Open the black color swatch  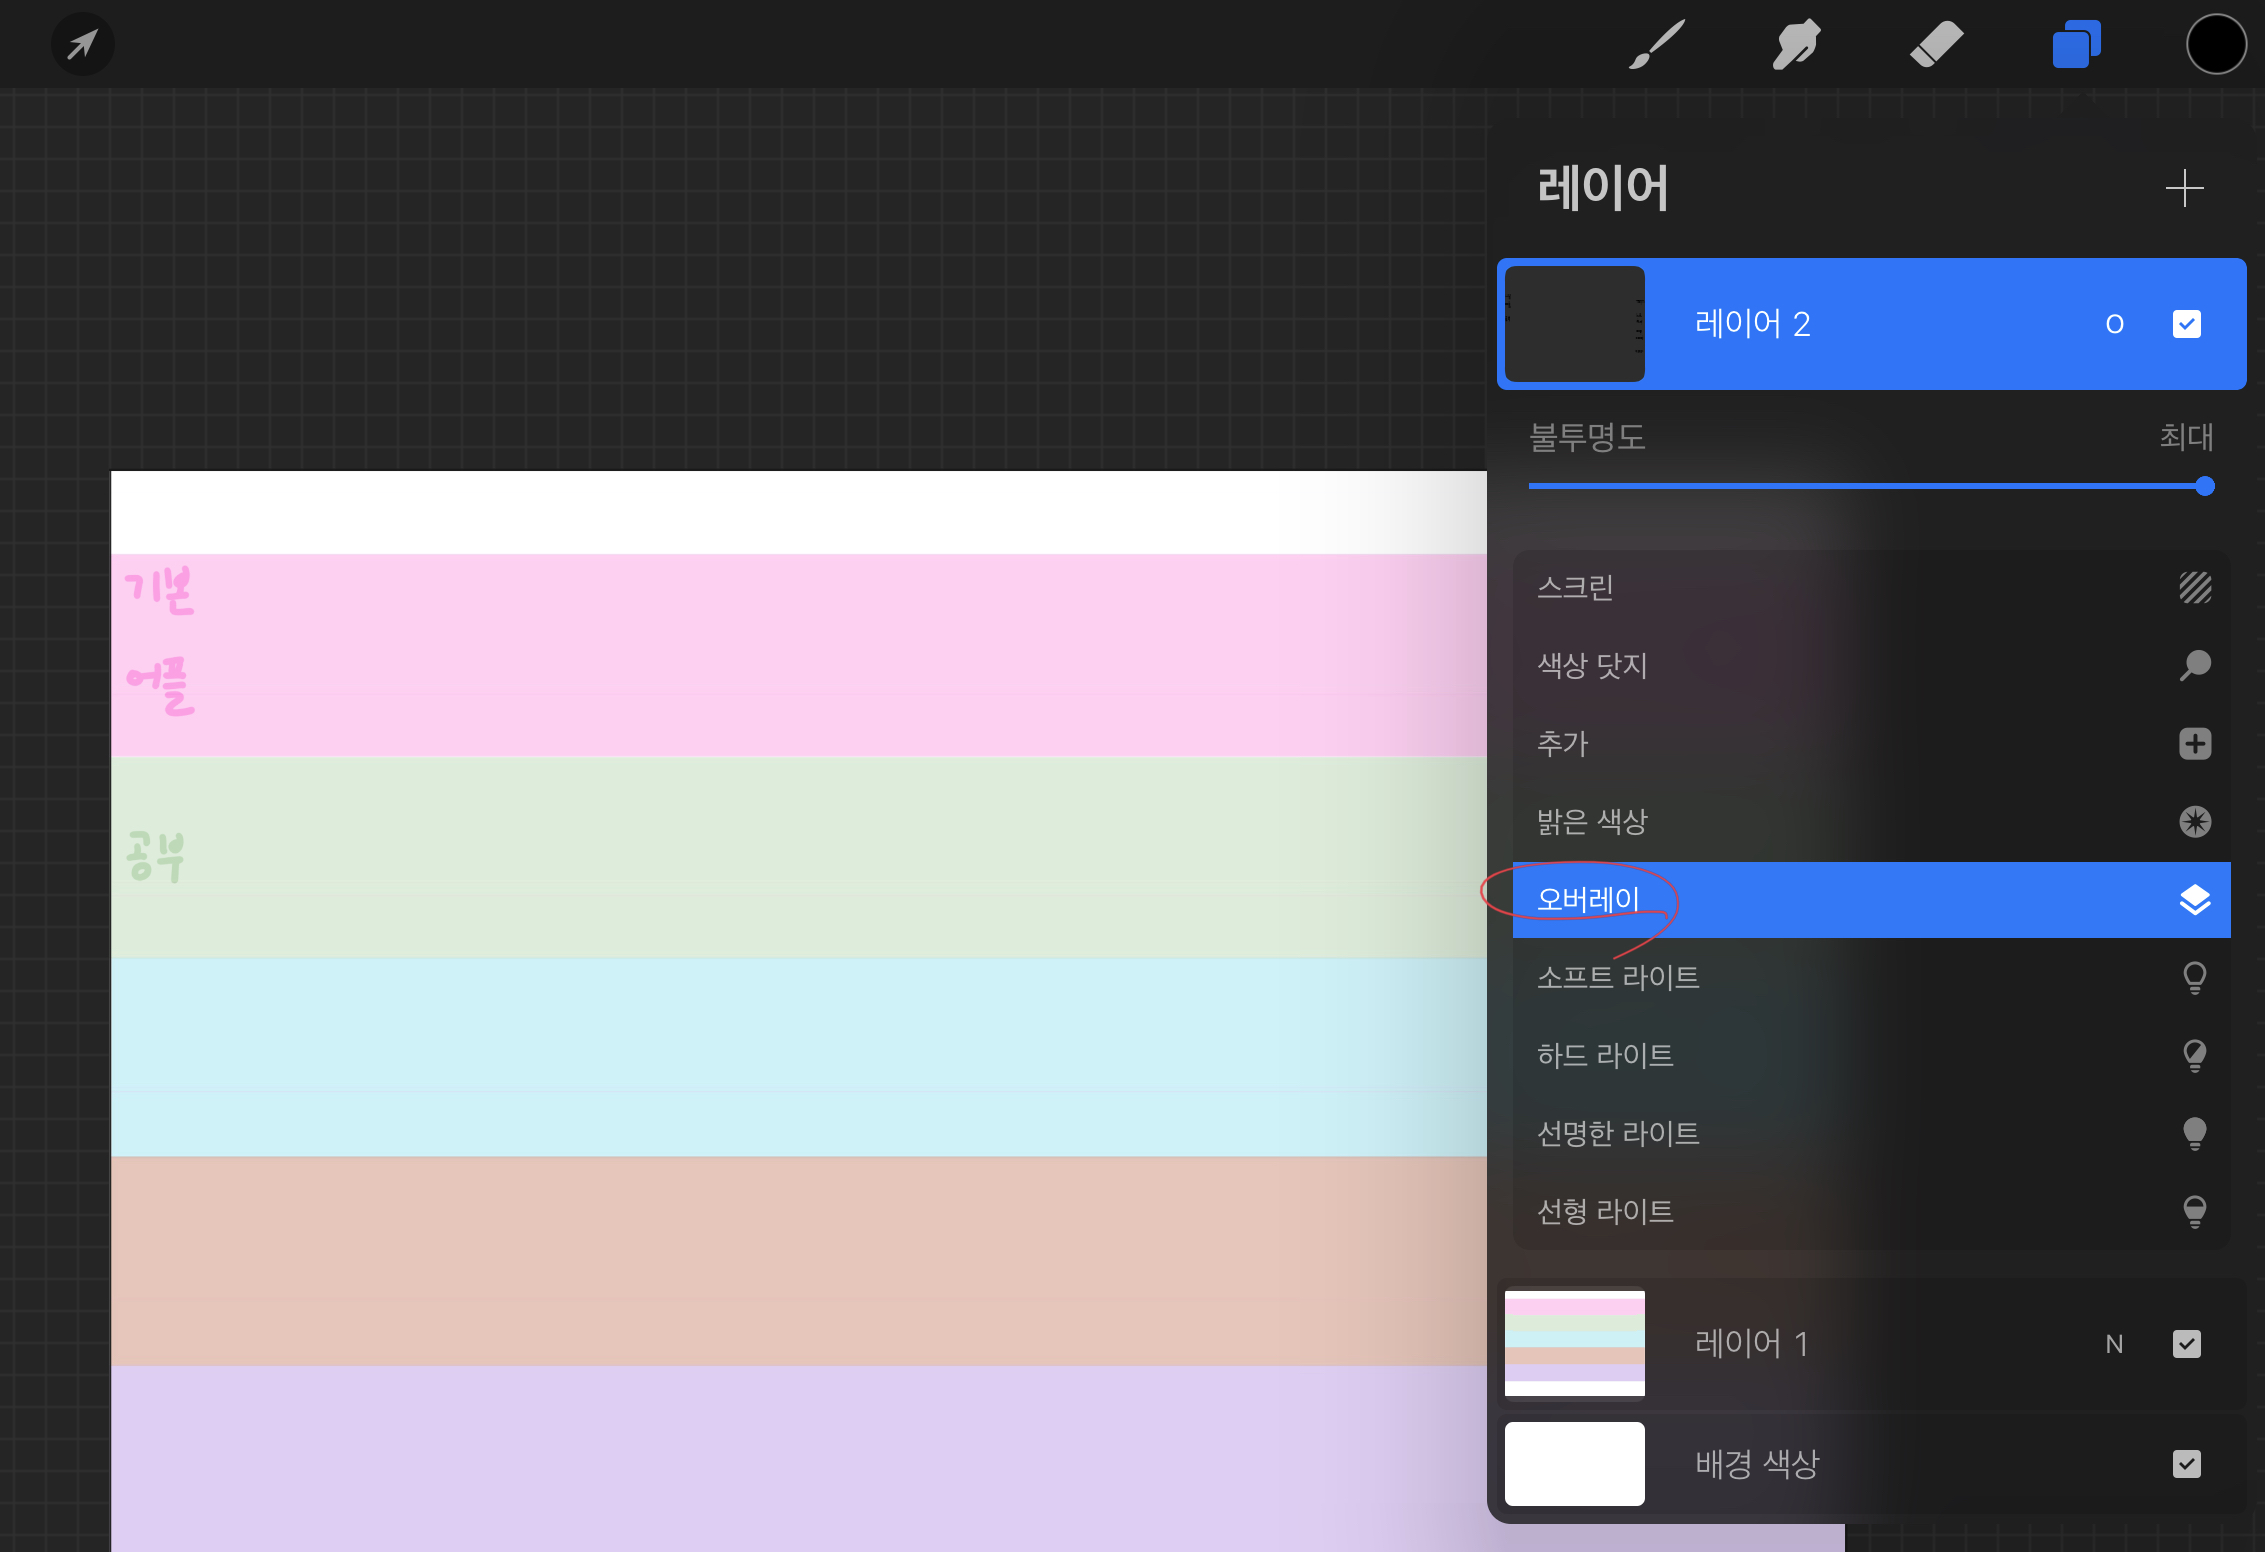coord(2216,45)
